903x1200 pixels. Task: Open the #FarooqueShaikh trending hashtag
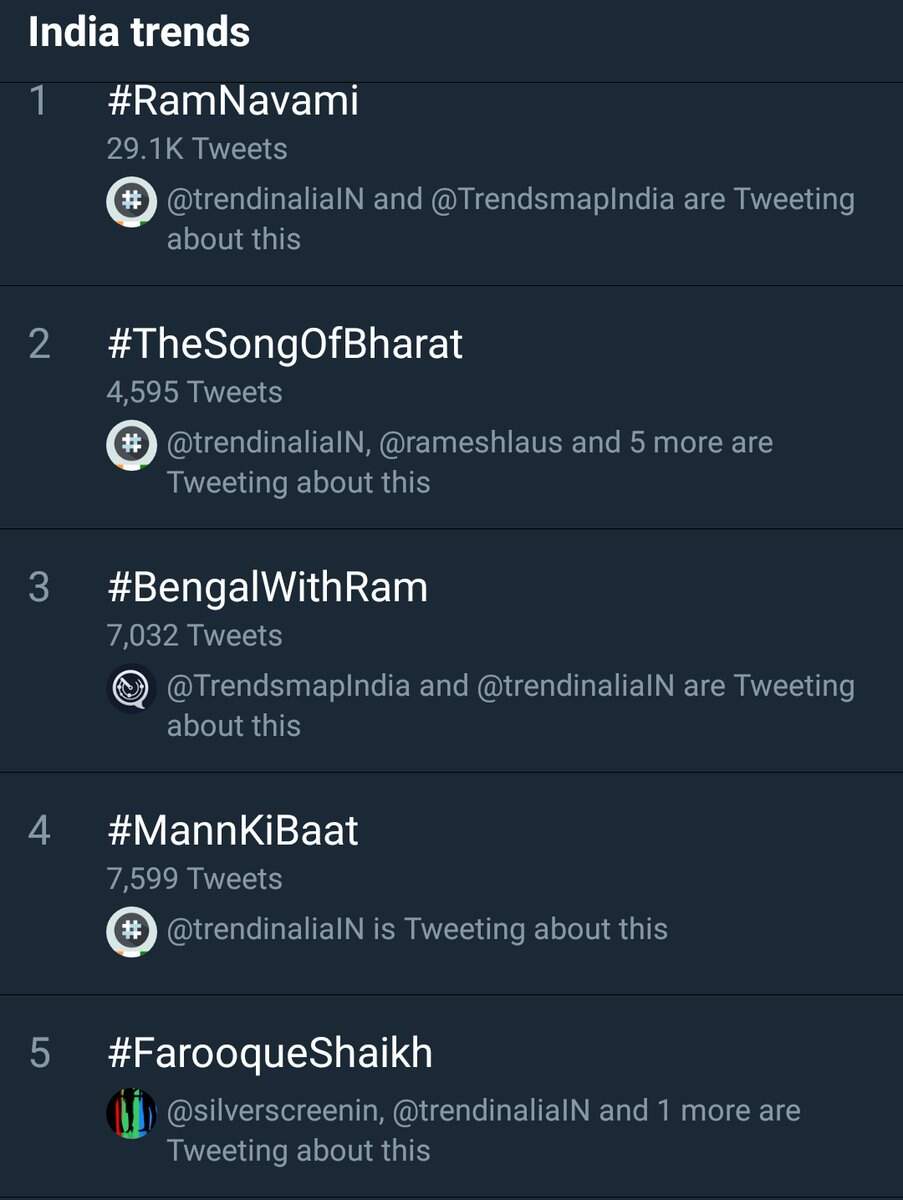tap(270, 1053)
